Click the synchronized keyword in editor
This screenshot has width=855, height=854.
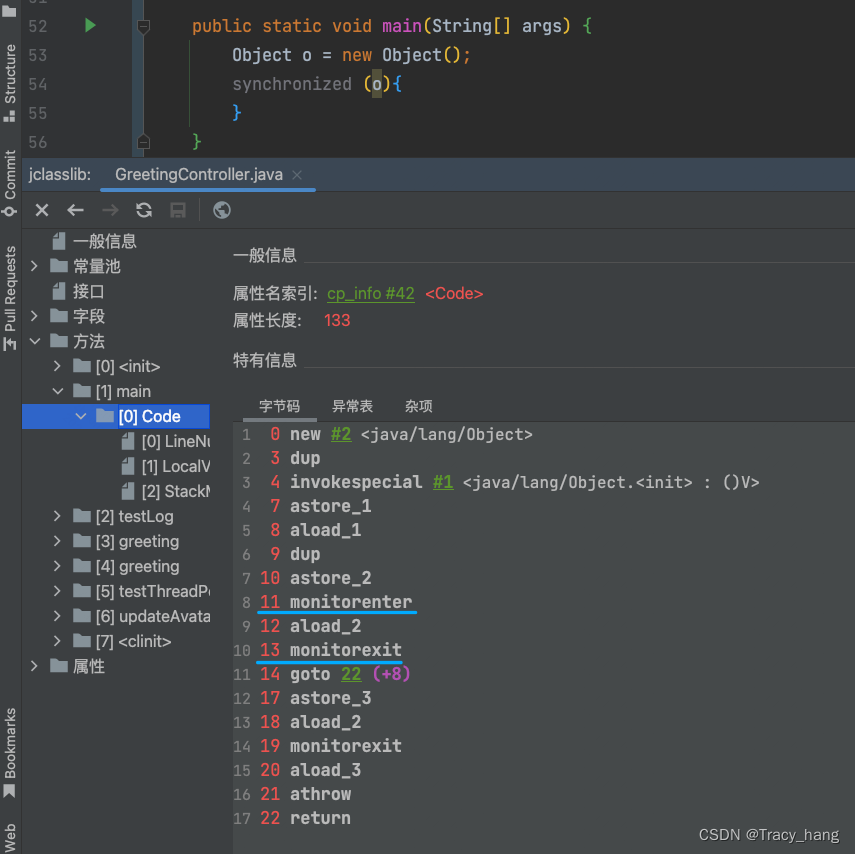(292, 84)
